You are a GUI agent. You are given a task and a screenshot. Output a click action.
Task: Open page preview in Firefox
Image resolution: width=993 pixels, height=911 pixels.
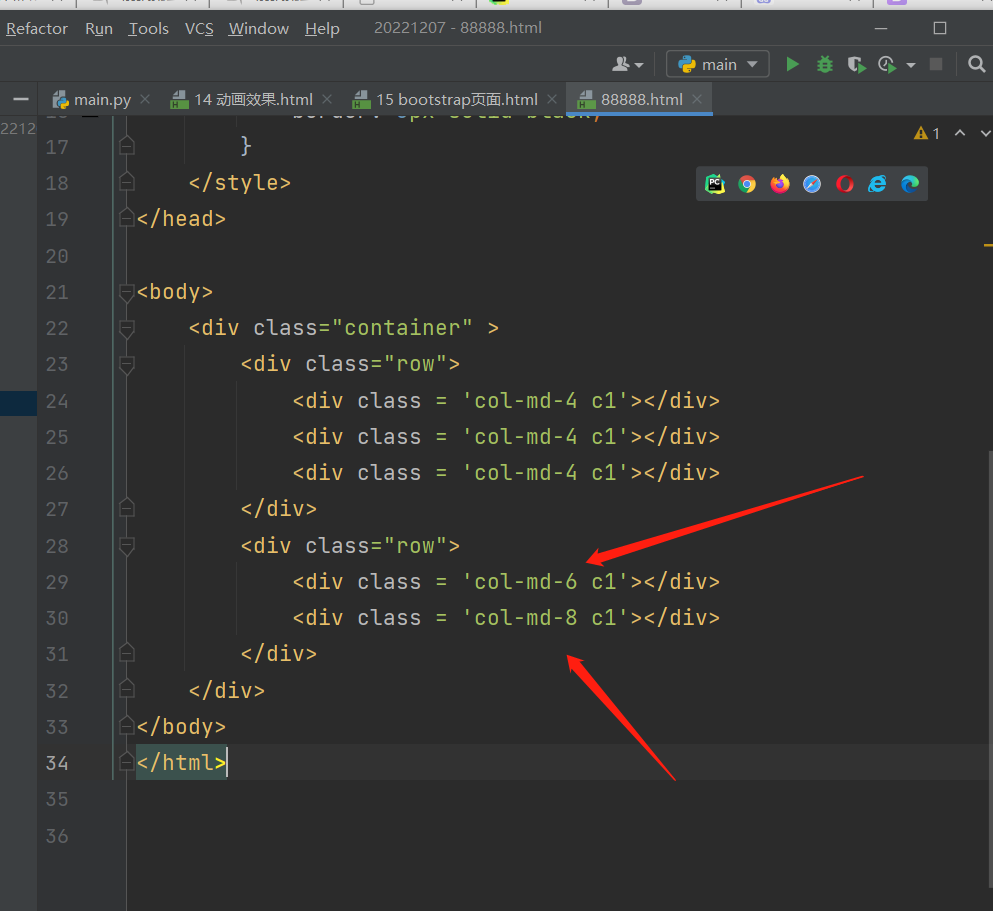coord(780,184)
